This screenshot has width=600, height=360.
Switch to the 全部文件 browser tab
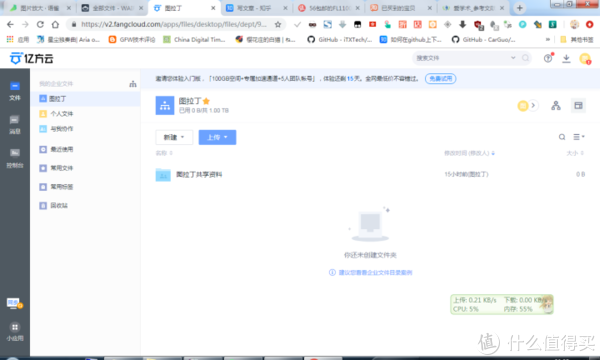click(x=112, y=8)
